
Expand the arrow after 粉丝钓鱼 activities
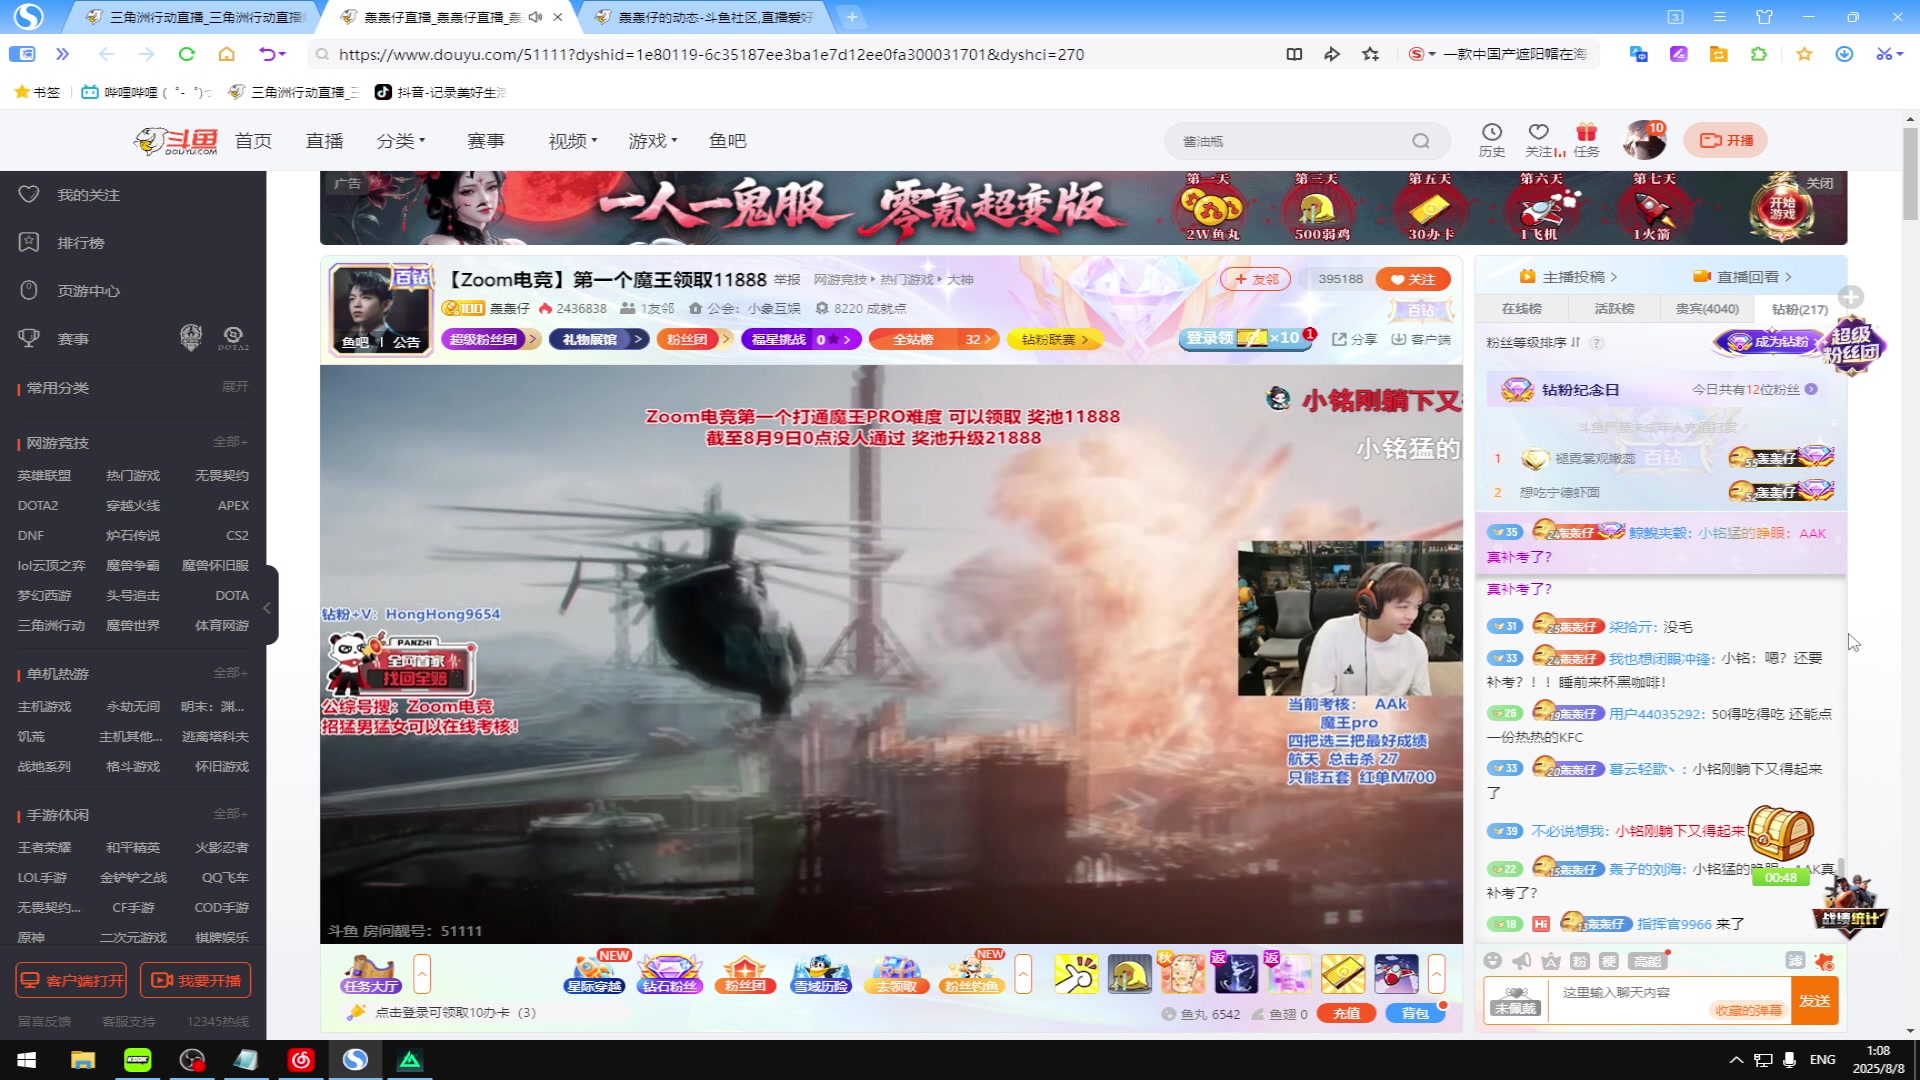(x=1023, y=973)
